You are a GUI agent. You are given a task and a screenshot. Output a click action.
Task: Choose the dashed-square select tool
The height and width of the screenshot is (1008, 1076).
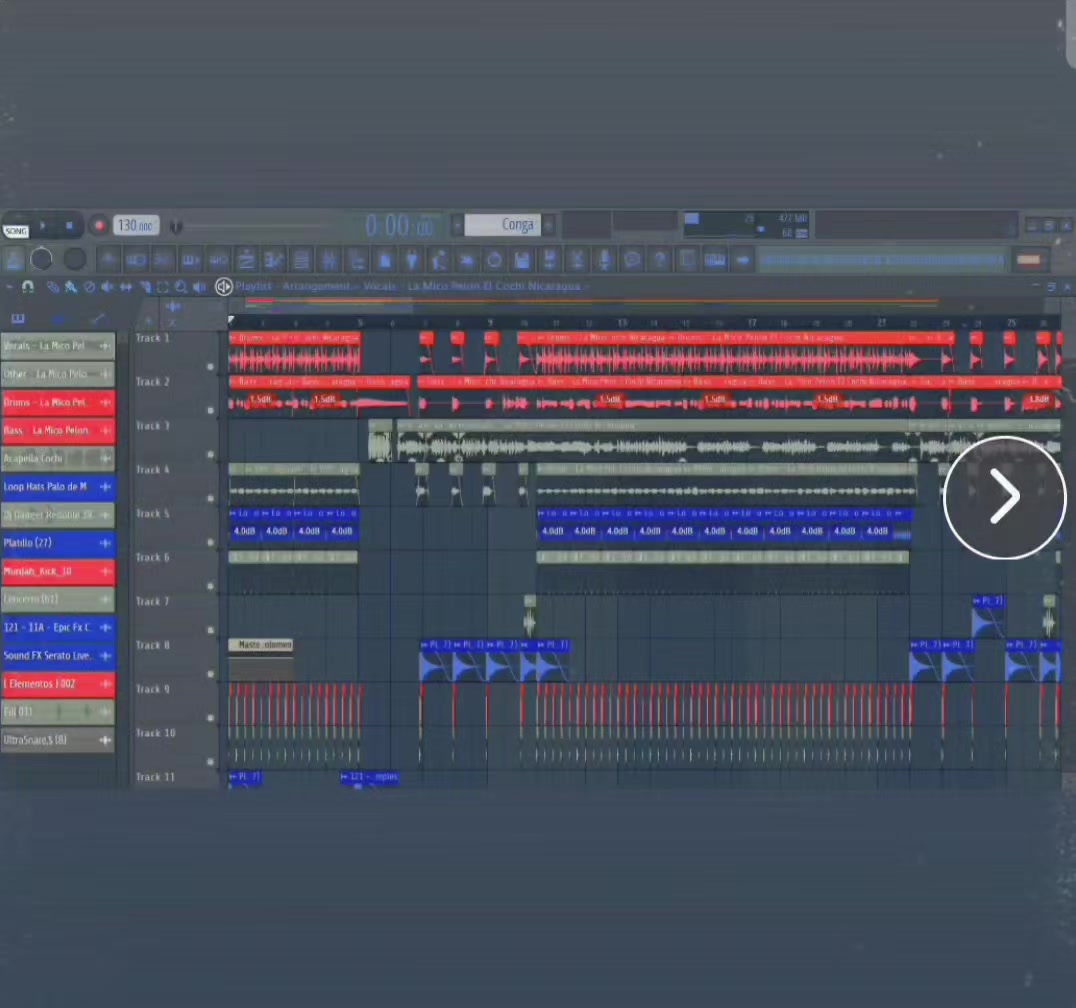[163, 287]
